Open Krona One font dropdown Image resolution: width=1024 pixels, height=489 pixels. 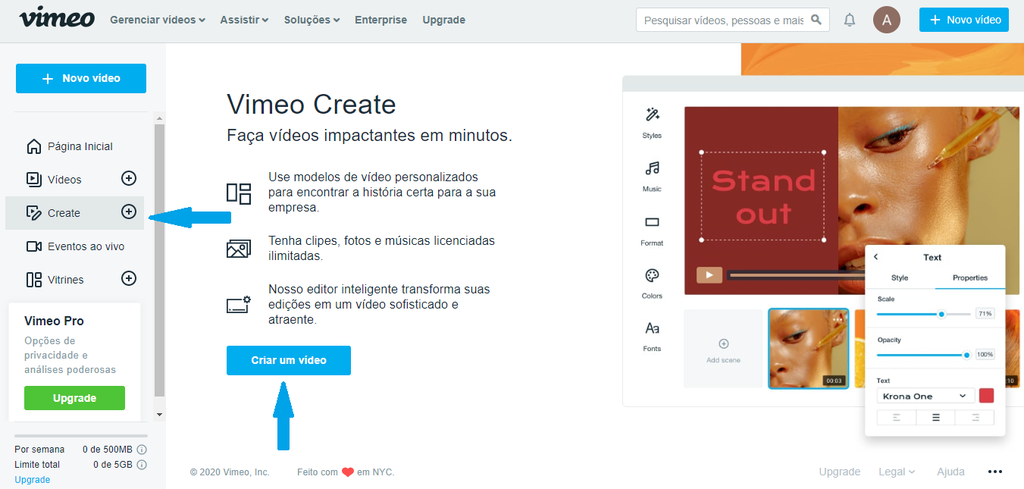[925, 396]
